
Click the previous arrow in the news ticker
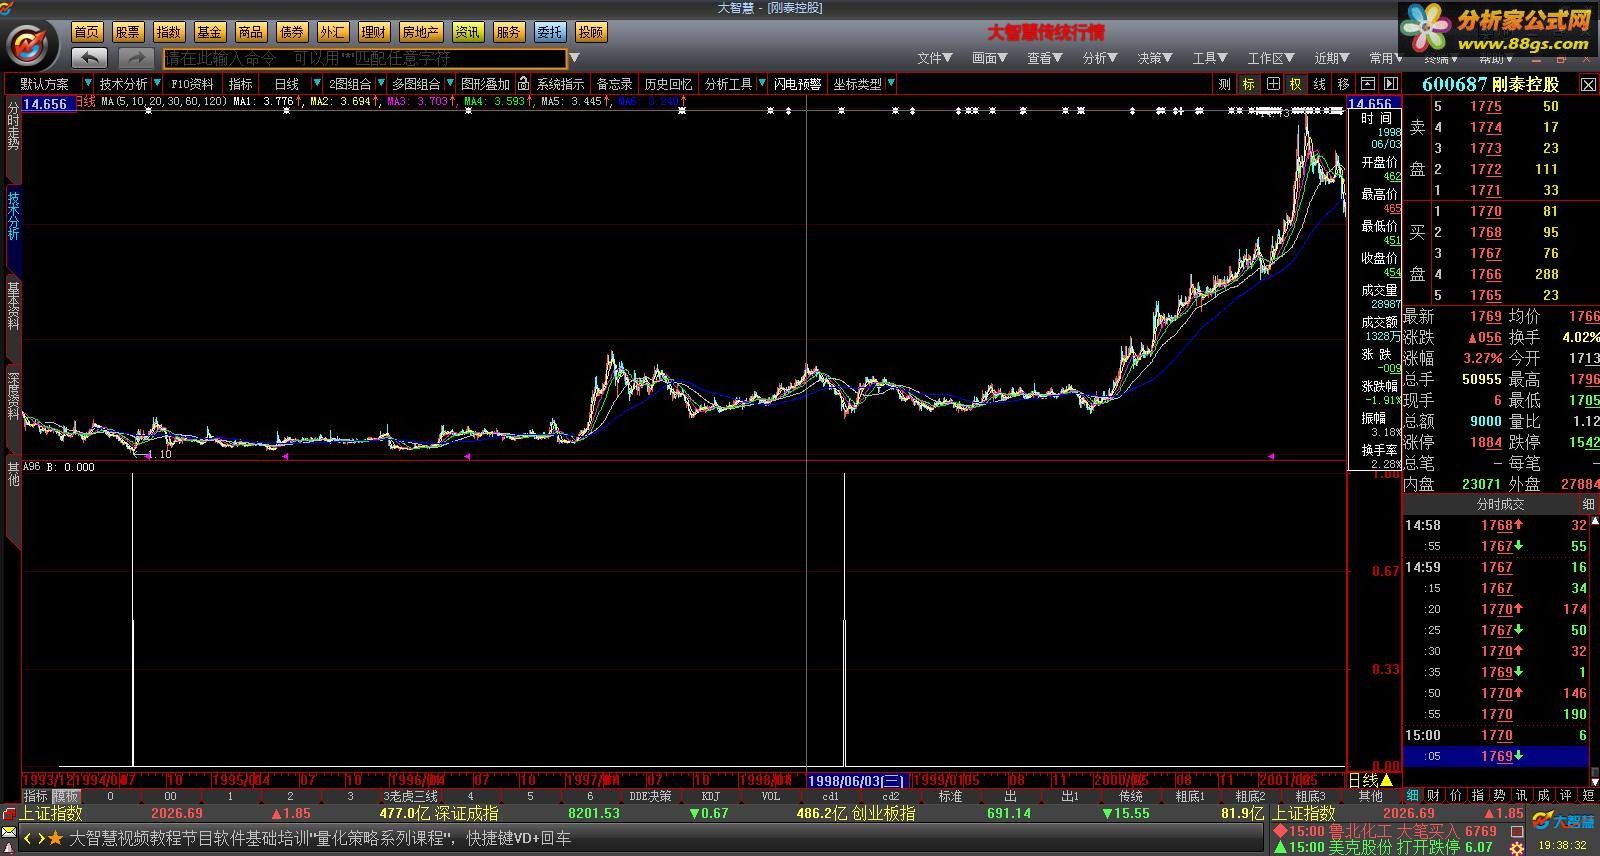(28, 838)
